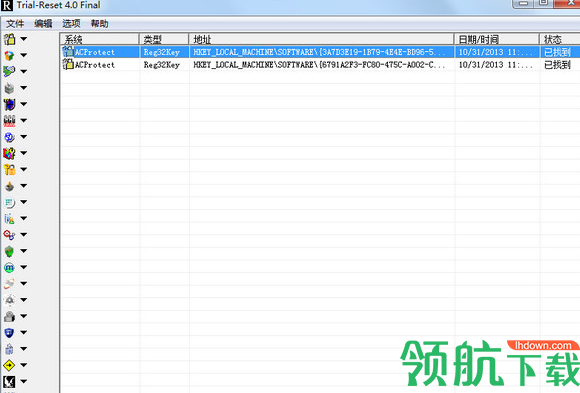Open dropdown beside joystick icon
Image resolution: width=580 pixels, height=393 pixels.
coord(23,185)
